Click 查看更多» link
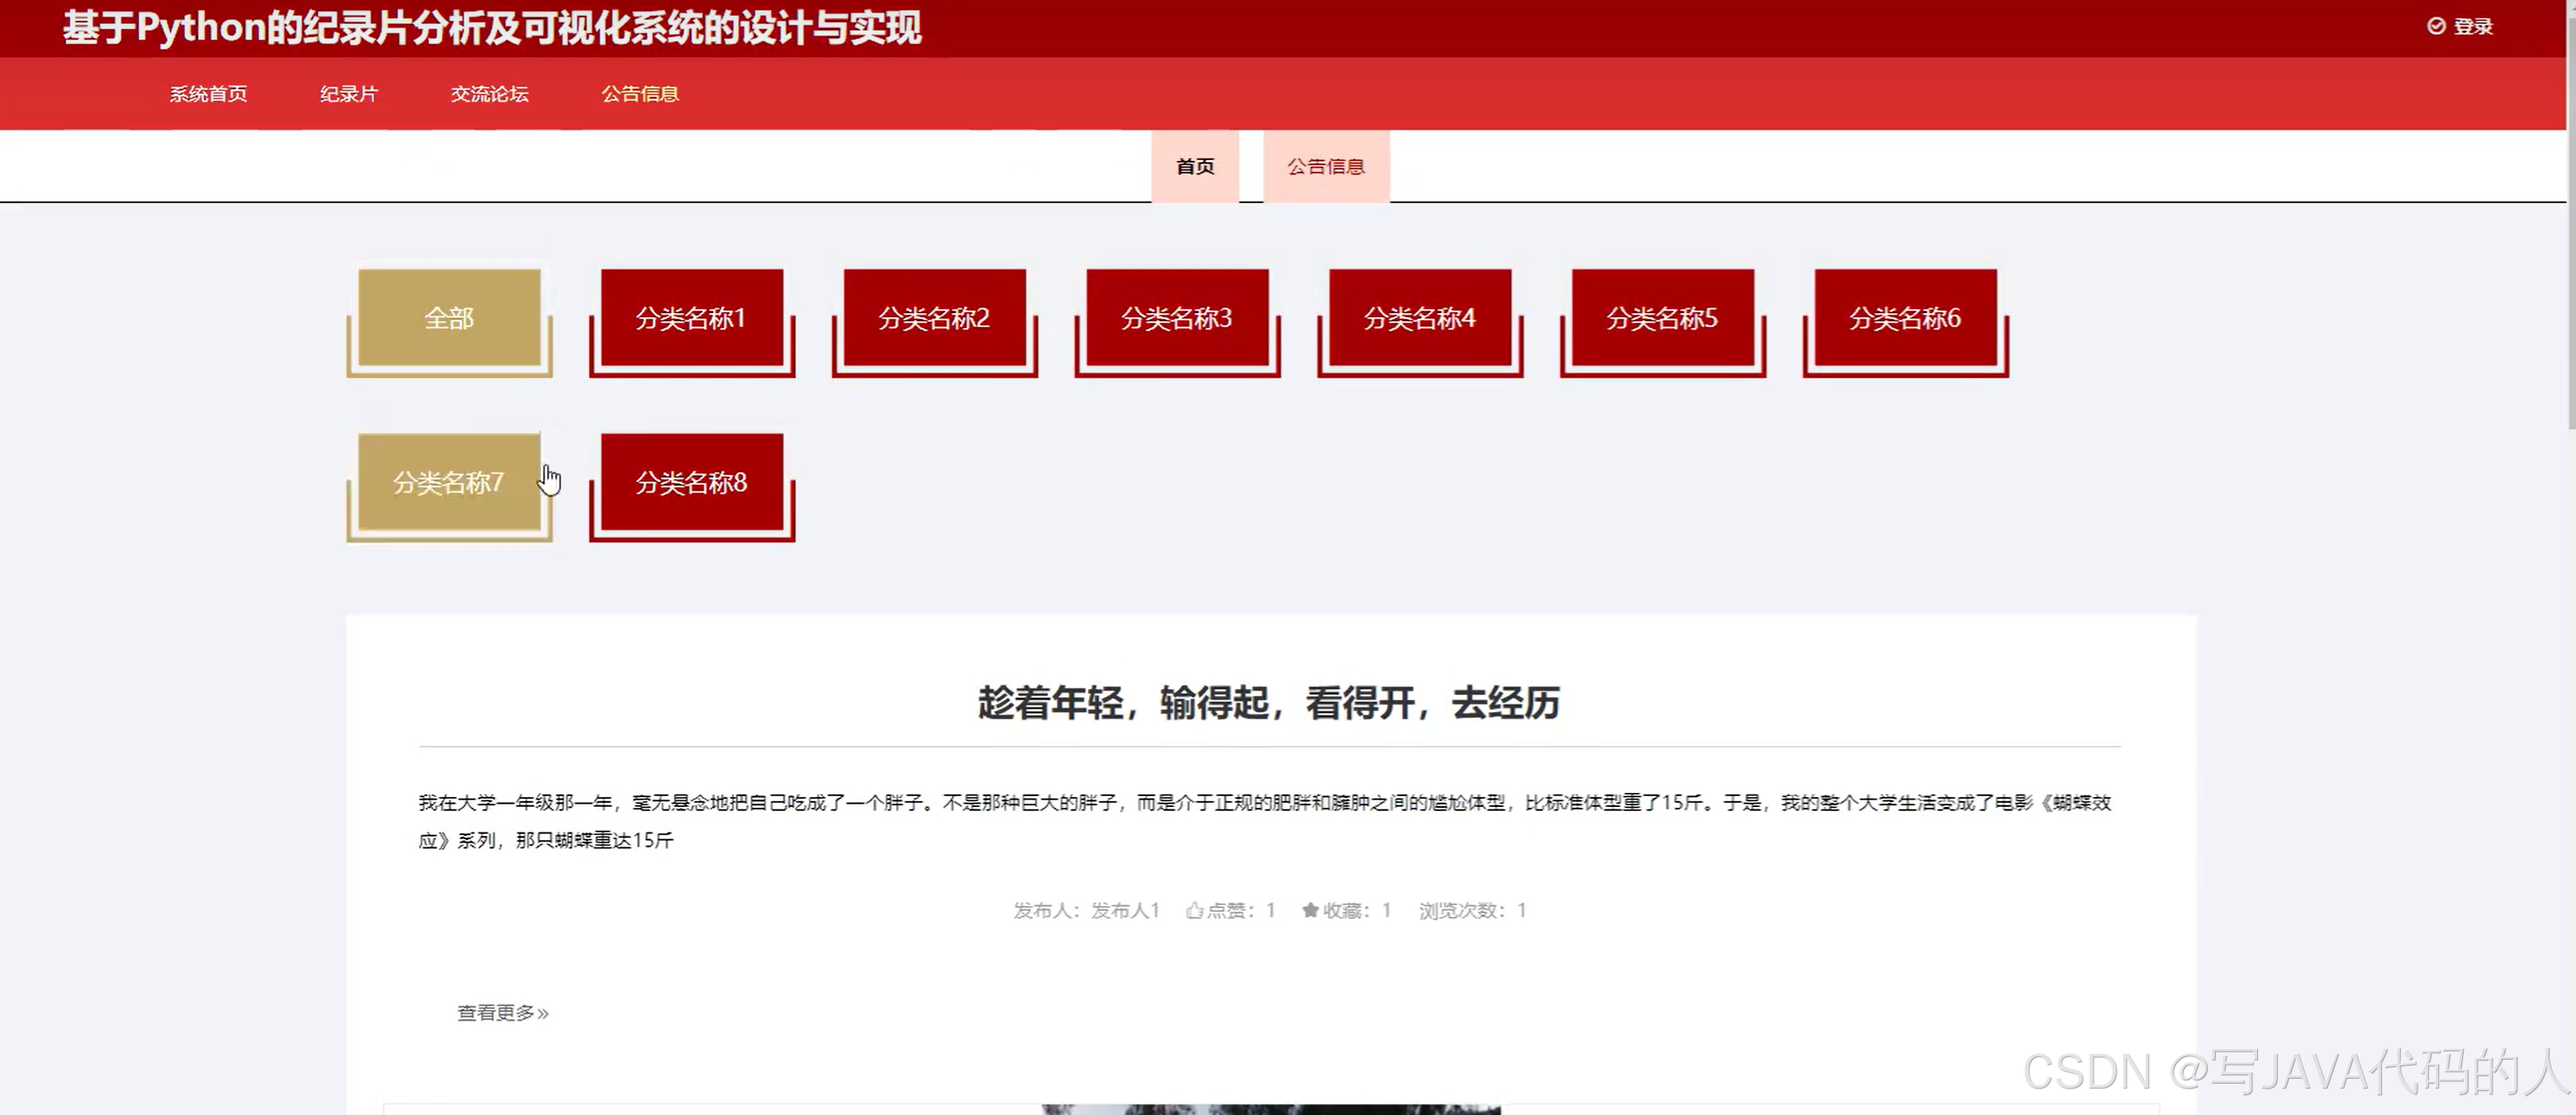This screenshot has width=2576, height=1115. point(503,1013)
